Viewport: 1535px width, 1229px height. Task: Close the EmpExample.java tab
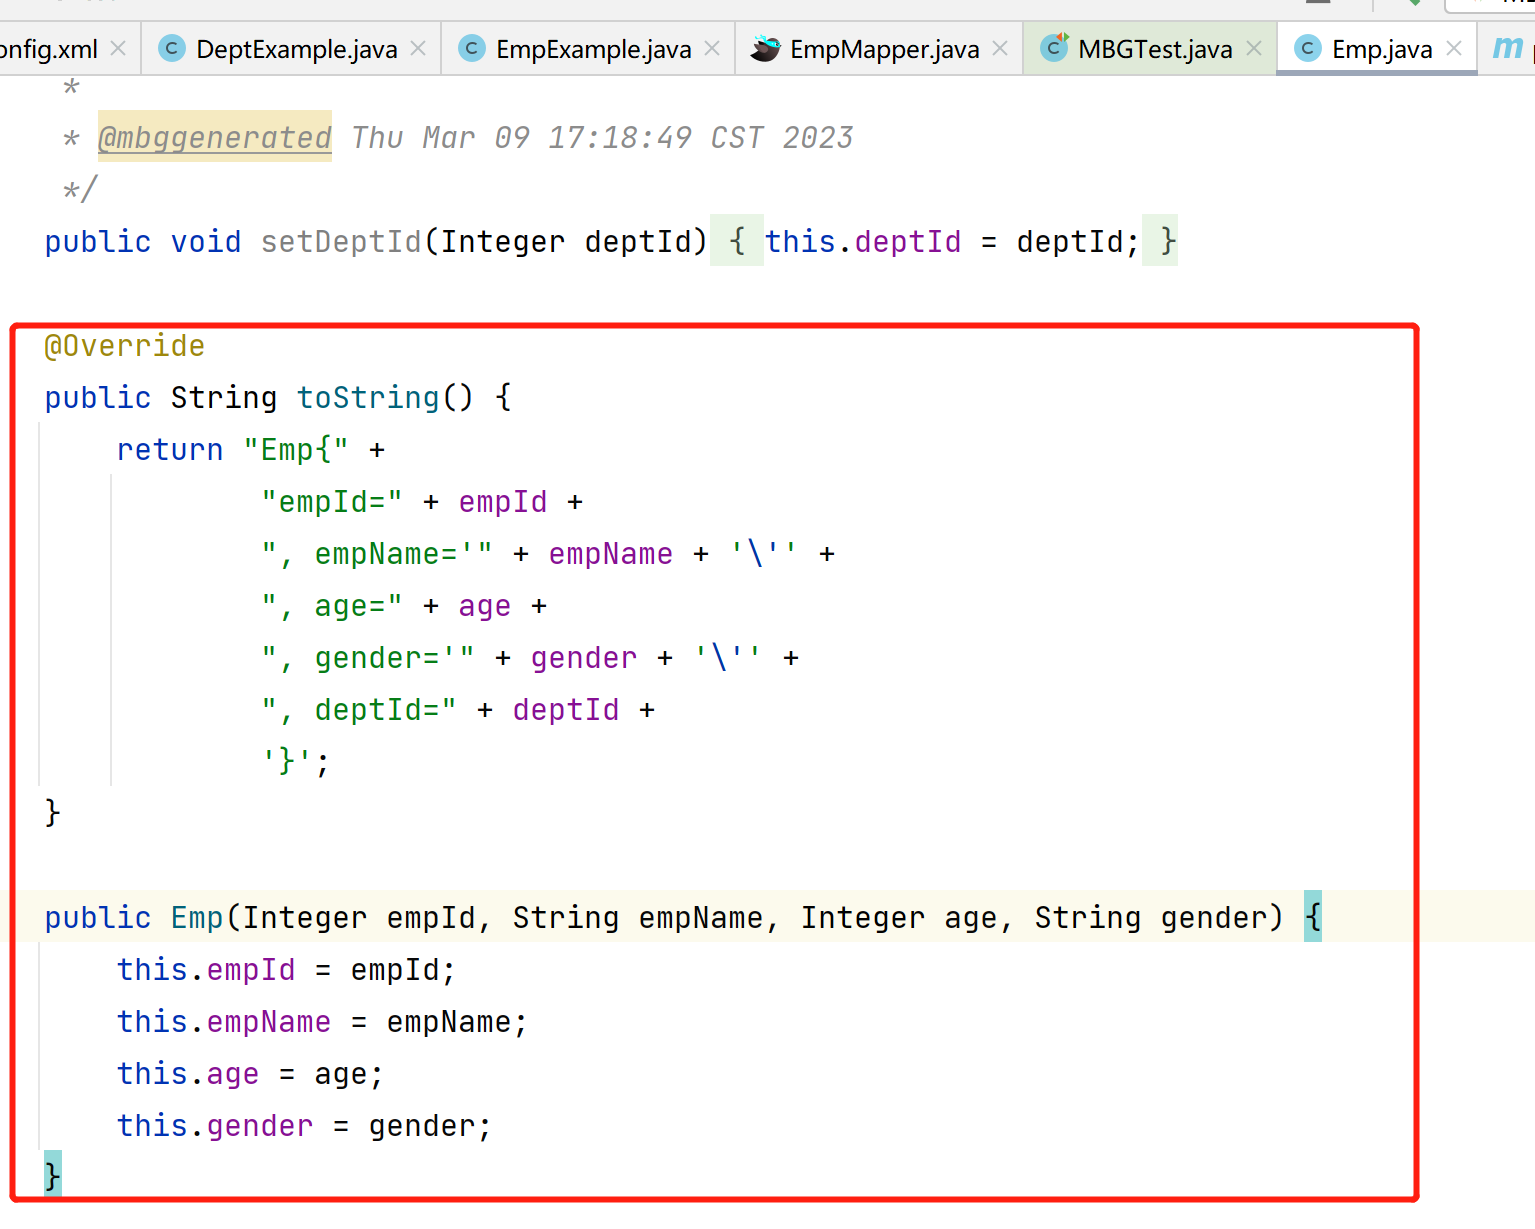(712, 48)
